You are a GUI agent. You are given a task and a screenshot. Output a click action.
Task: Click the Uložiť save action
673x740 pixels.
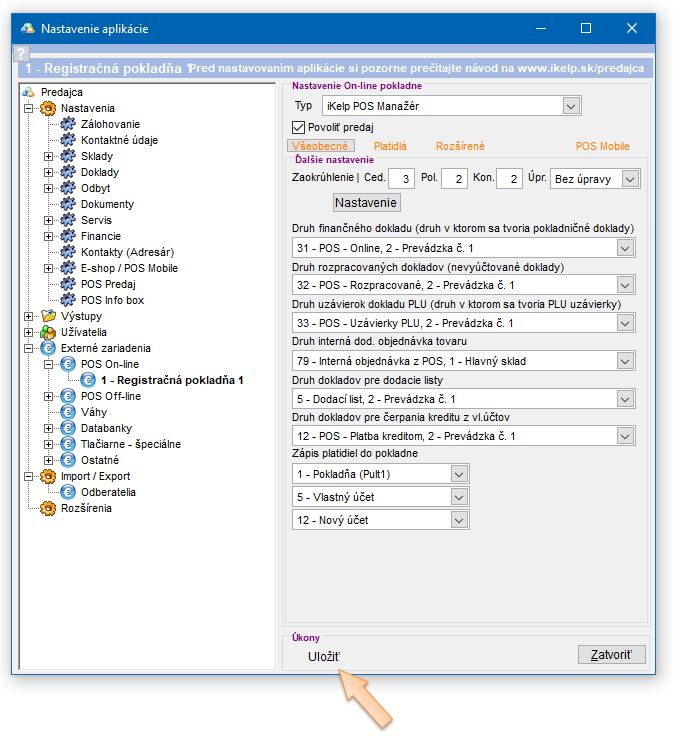click(324, 655)
